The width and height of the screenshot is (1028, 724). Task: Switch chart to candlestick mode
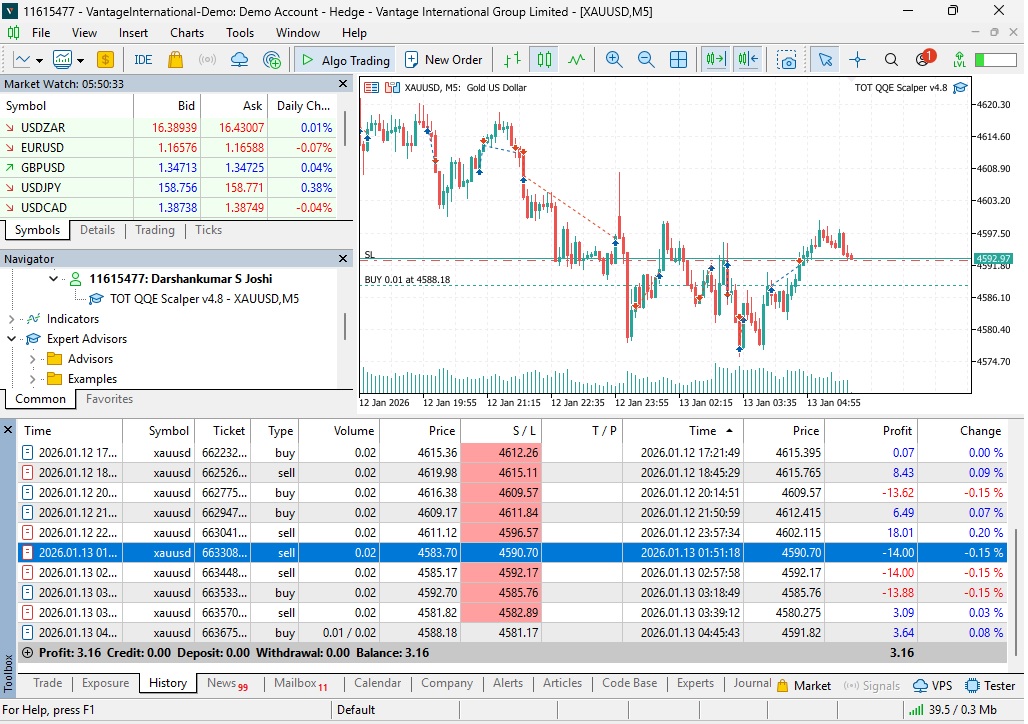[544, 60]
